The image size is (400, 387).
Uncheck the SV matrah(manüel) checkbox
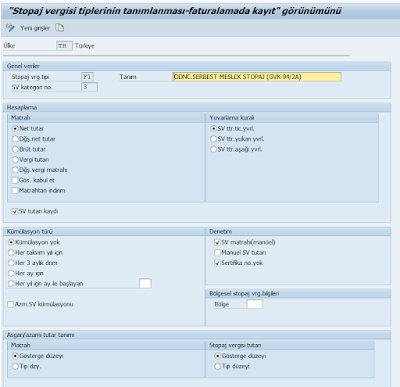tap(217, 242)
